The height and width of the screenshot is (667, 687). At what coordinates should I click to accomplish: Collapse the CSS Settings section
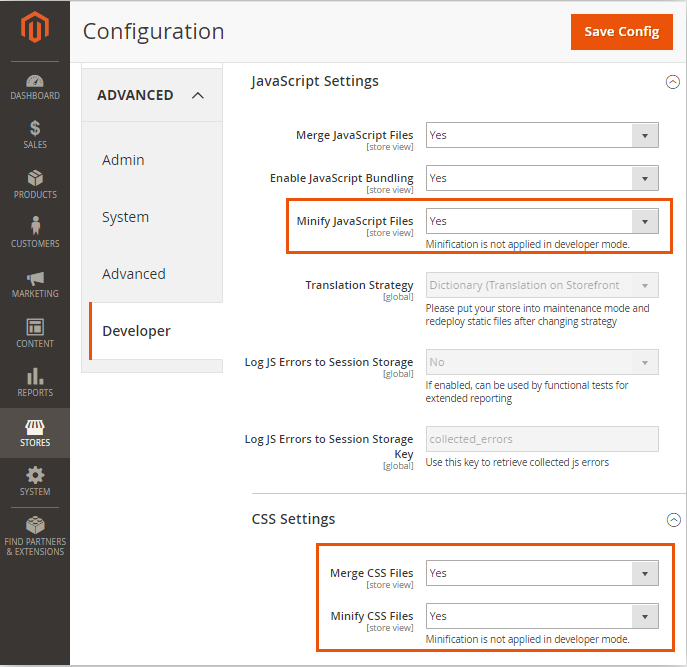[x=673, y=520]
